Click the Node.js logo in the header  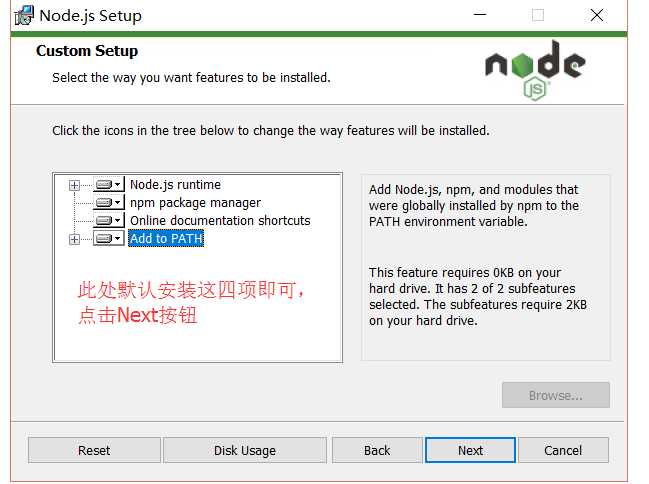pos(534,70)
